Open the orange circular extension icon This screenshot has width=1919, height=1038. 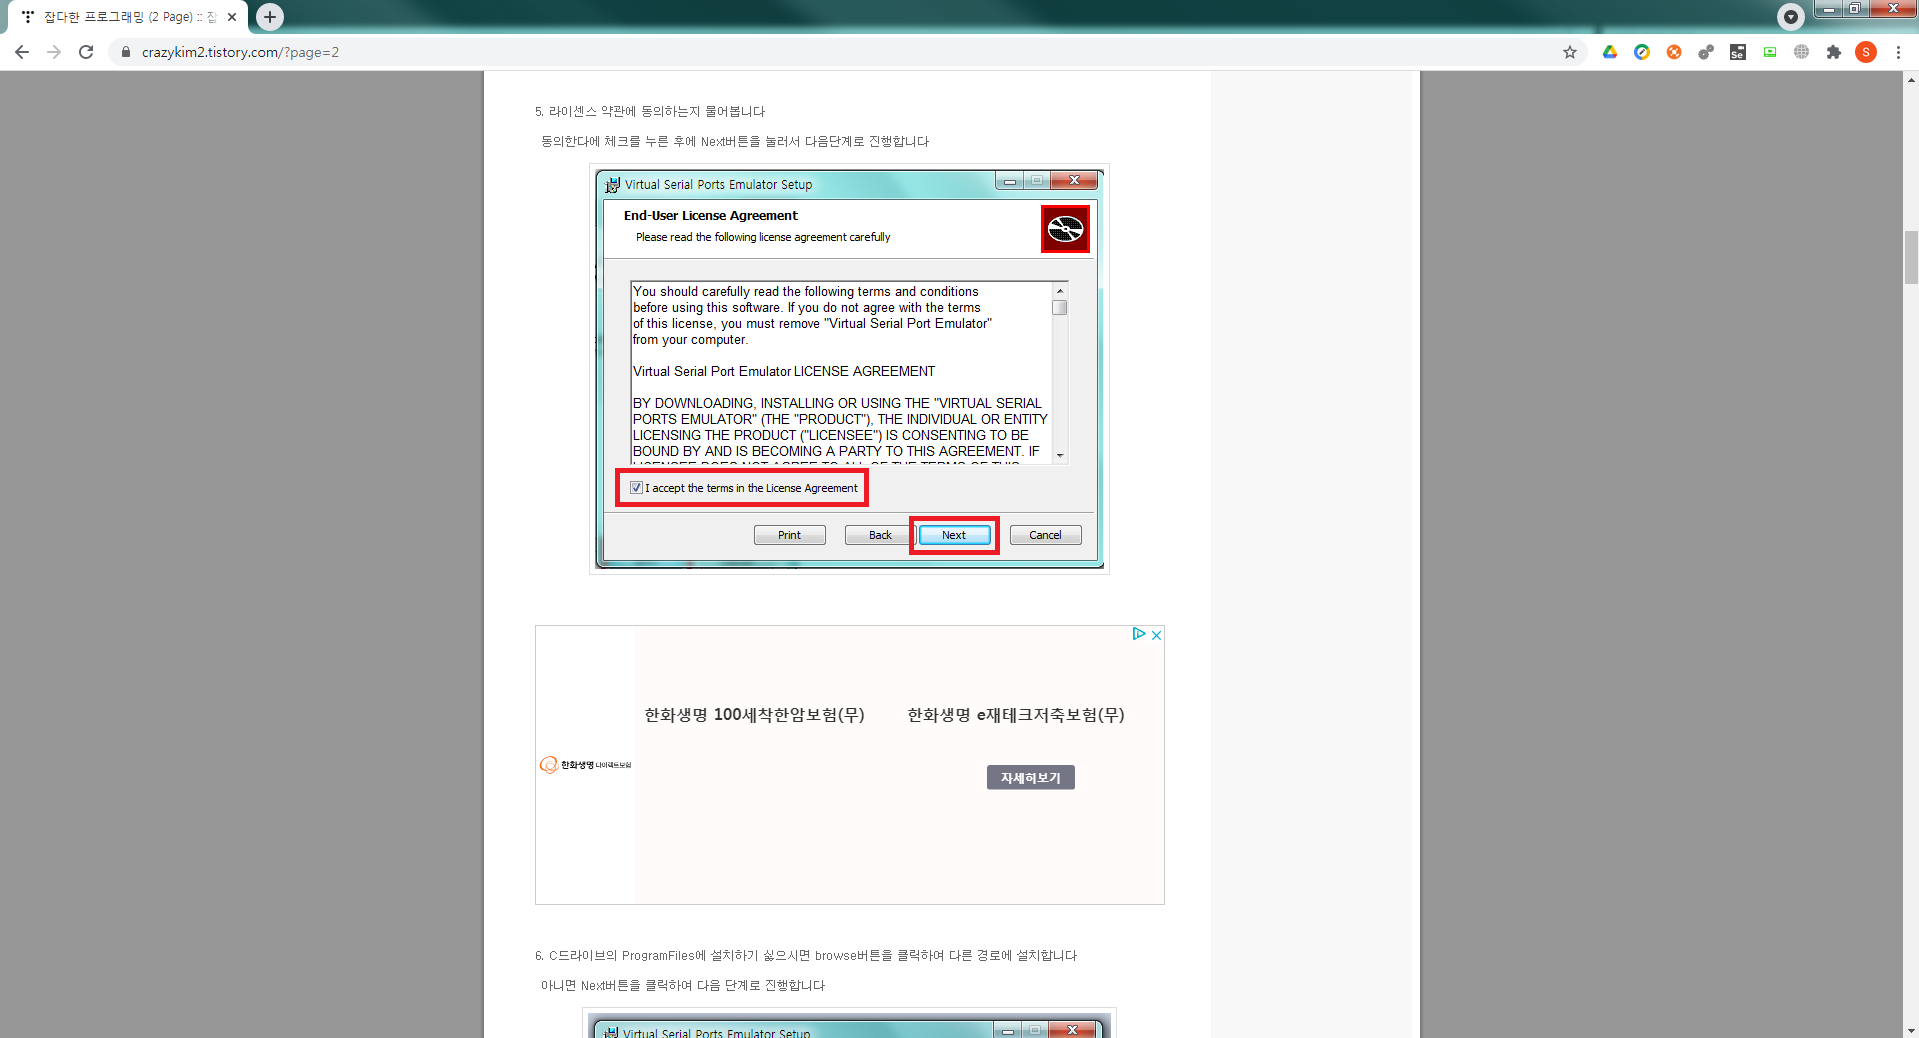tap(1674, 52)
